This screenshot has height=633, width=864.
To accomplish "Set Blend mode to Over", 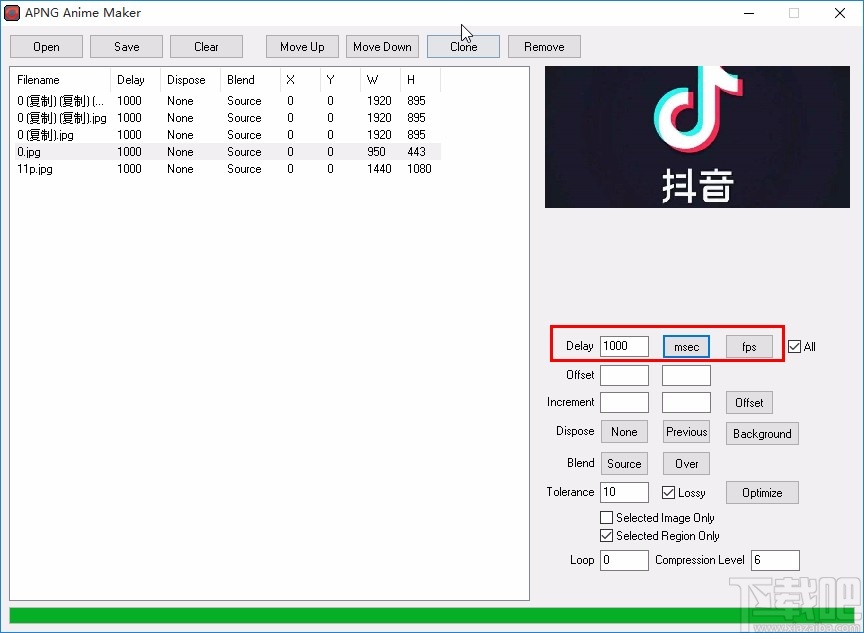I will 686,463.
